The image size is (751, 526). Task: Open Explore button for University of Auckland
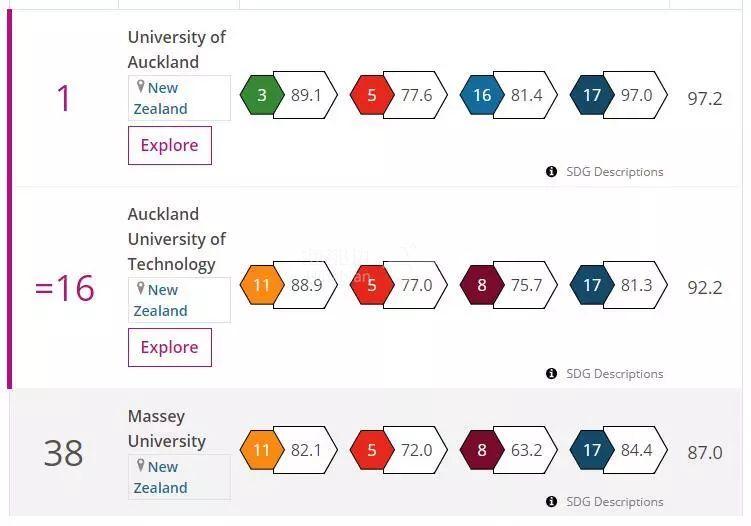pyautogui.click(x=170, y=145)
